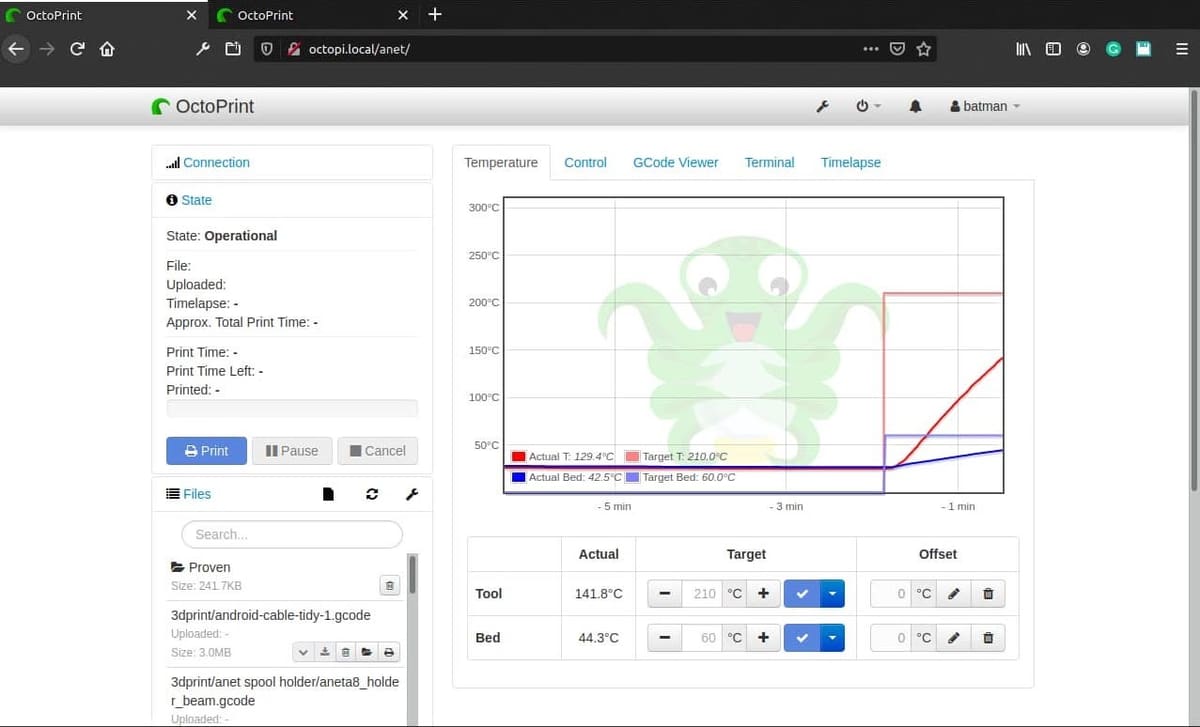Screen dimensions: 1200x727
Task: Open the system power menu
Action: tap(868, 106)
